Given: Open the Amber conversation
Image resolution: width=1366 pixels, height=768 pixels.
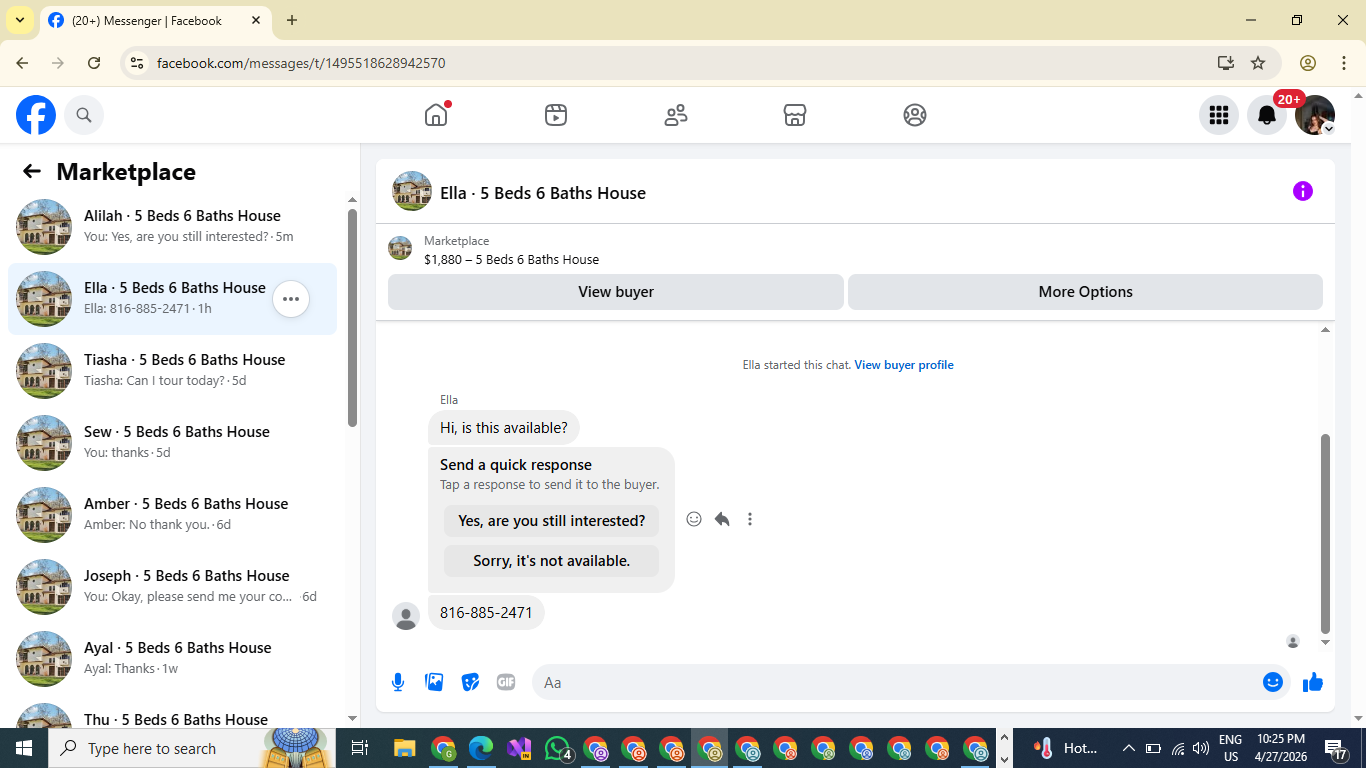Looking at the screenshot, I should (x=172, y=515).
